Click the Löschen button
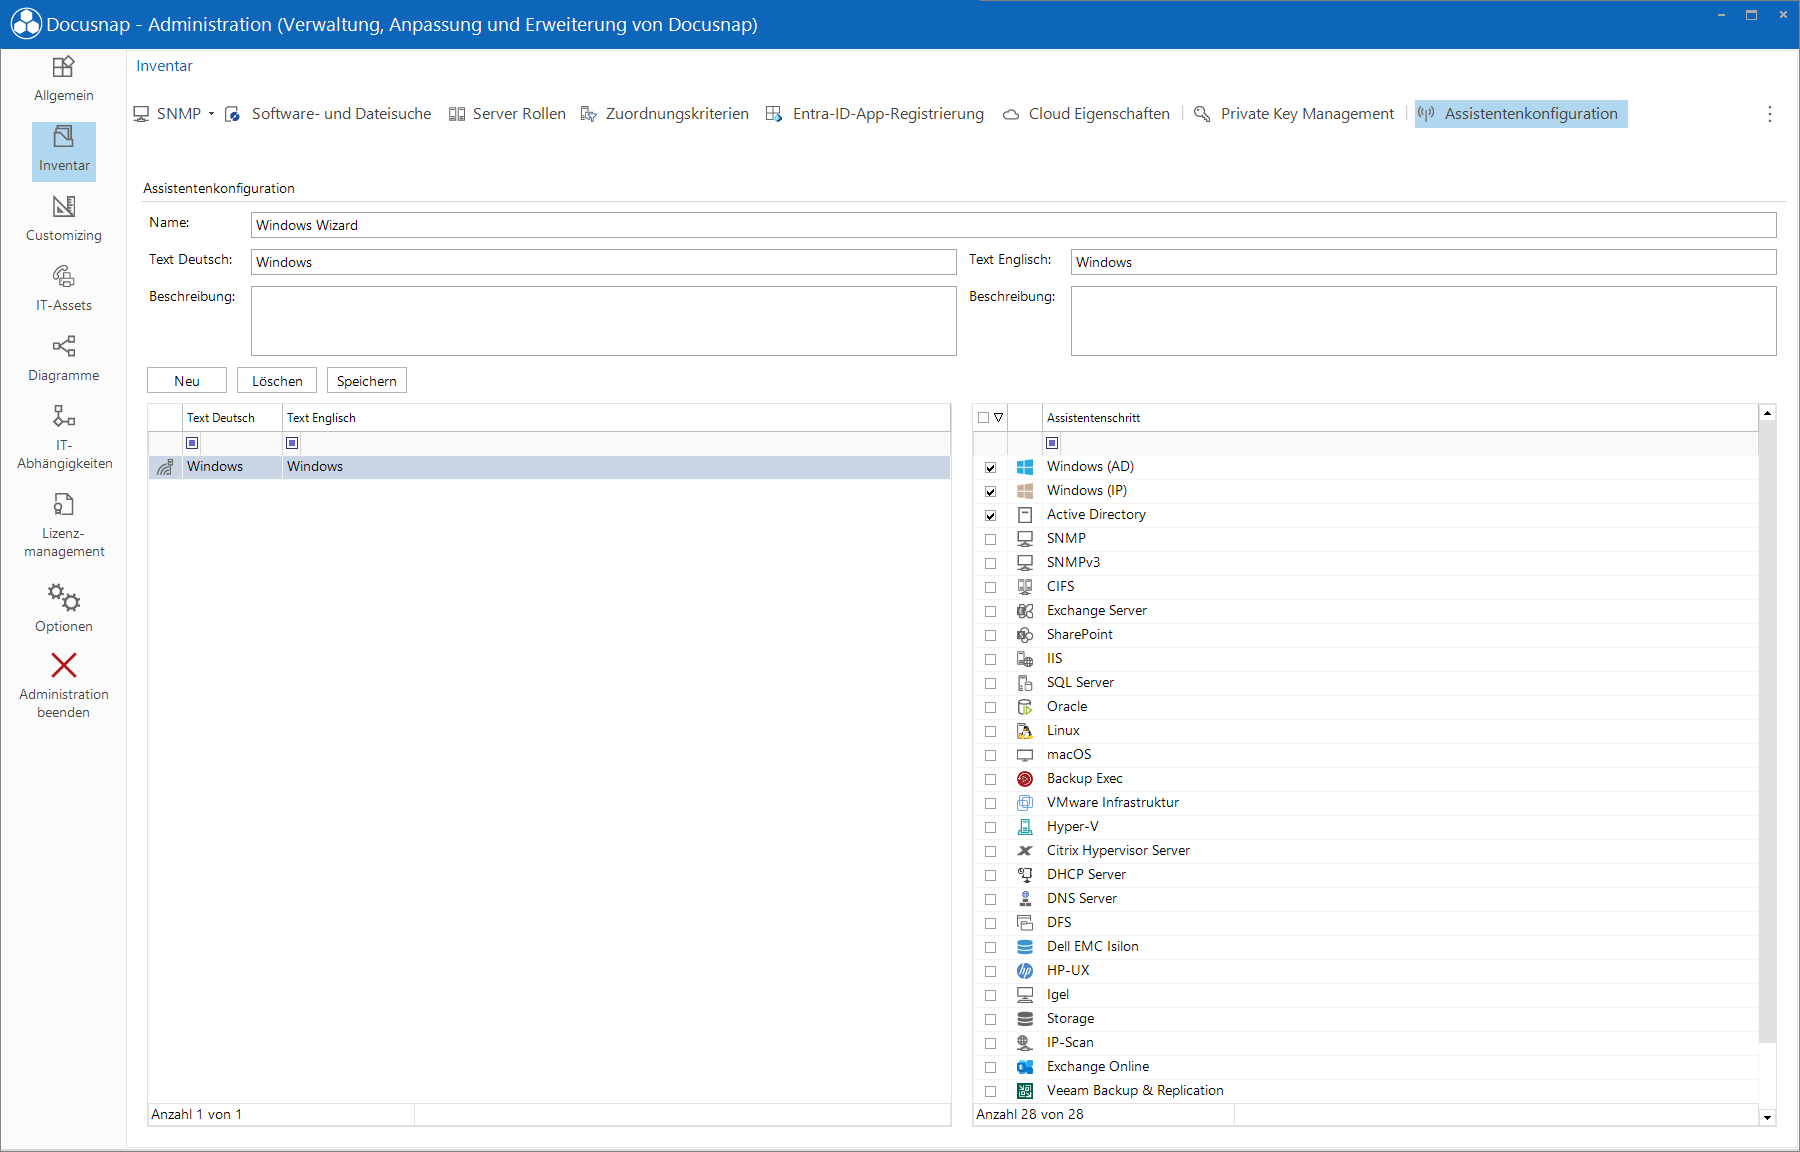This screenshot has width=1800, height=1152. tap(277, 381)
